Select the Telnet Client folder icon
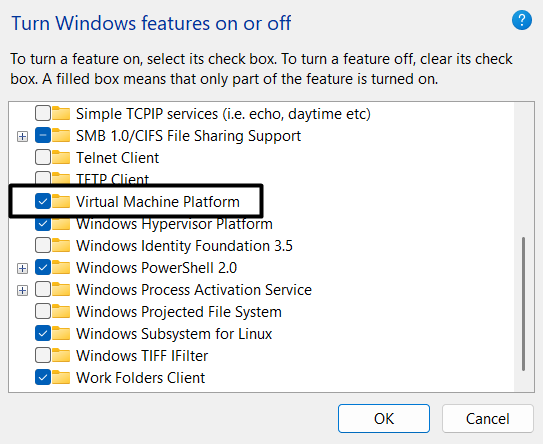This screenshot has height=444, width=543. pyautogui.click(x=61, y=158)
